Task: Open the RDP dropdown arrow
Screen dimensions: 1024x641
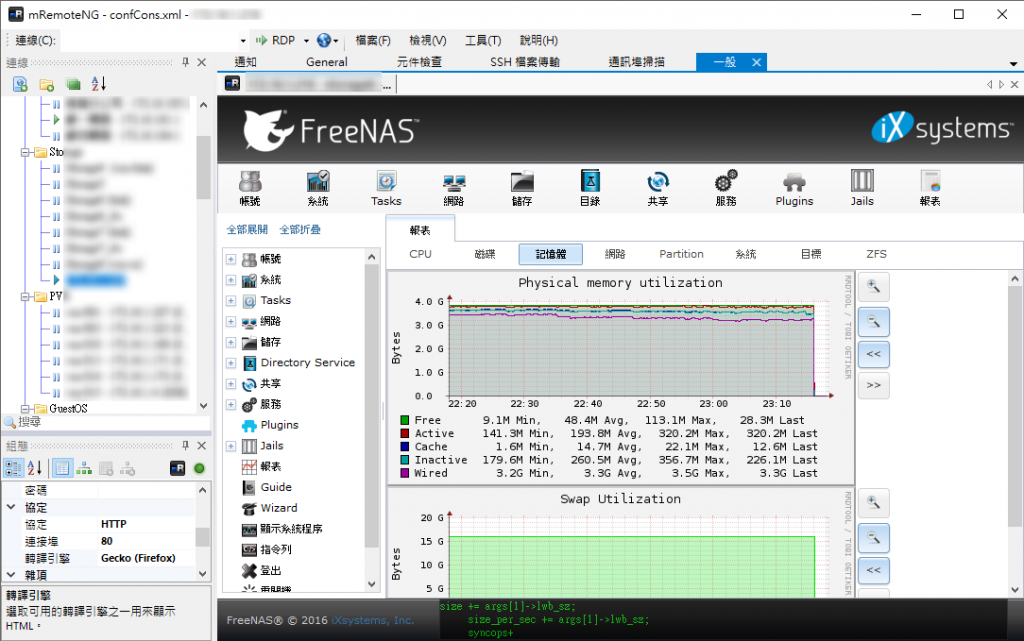Action: pyautogui.click(x=306, y=40)
